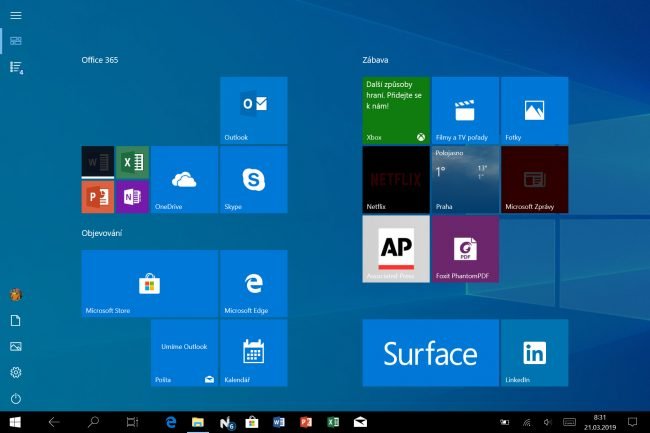Open the touch keyboard tray icon
Image resolution: width=650 pixels, height=433 pixels.
pyautogui.click(x=569, y=422)
